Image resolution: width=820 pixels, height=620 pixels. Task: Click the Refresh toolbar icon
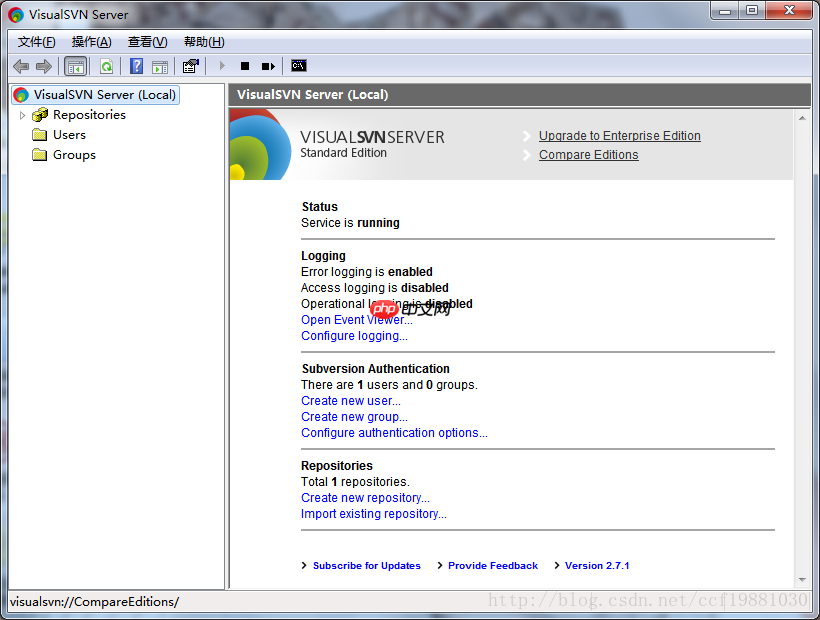107,66
